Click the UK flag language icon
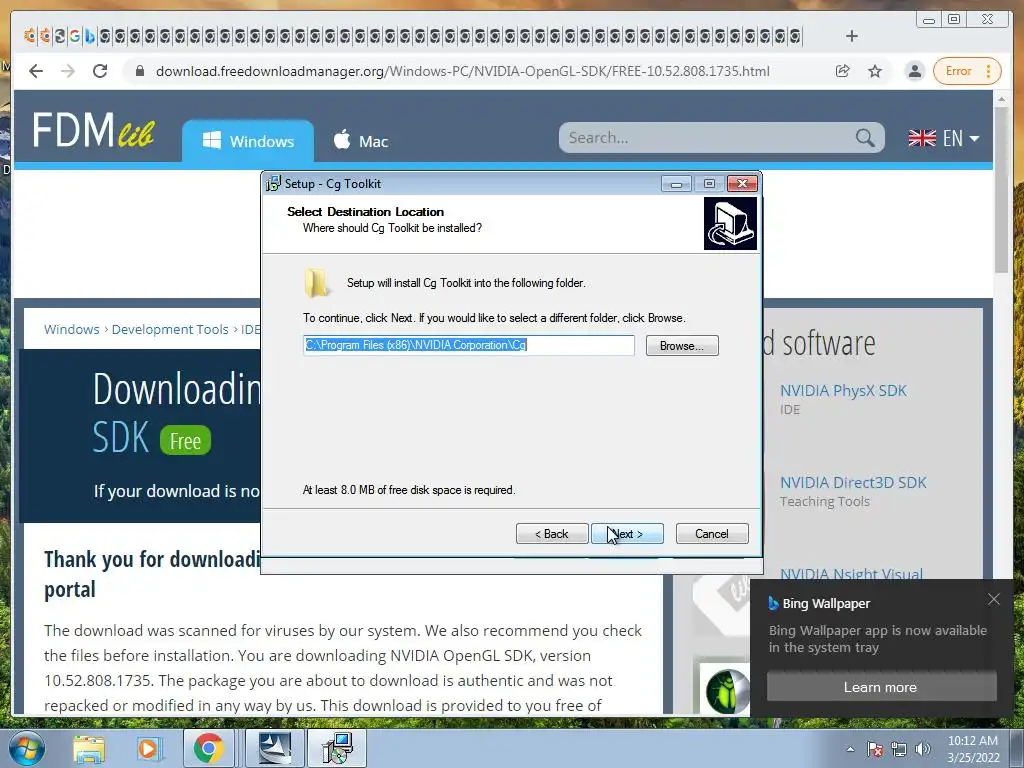This screenshot has height=768, width=1024. tap(922, 138)
